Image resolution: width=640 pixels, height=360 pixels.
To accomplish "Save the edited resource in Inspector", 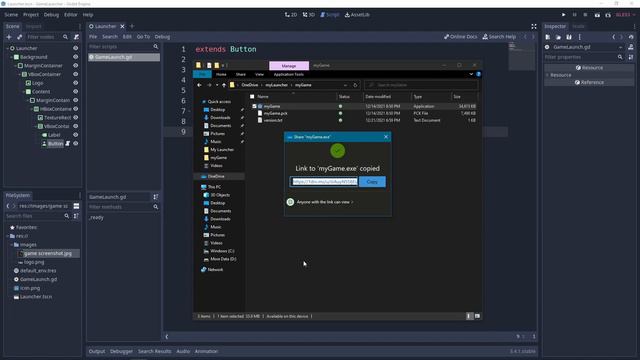I will point(569,37).
